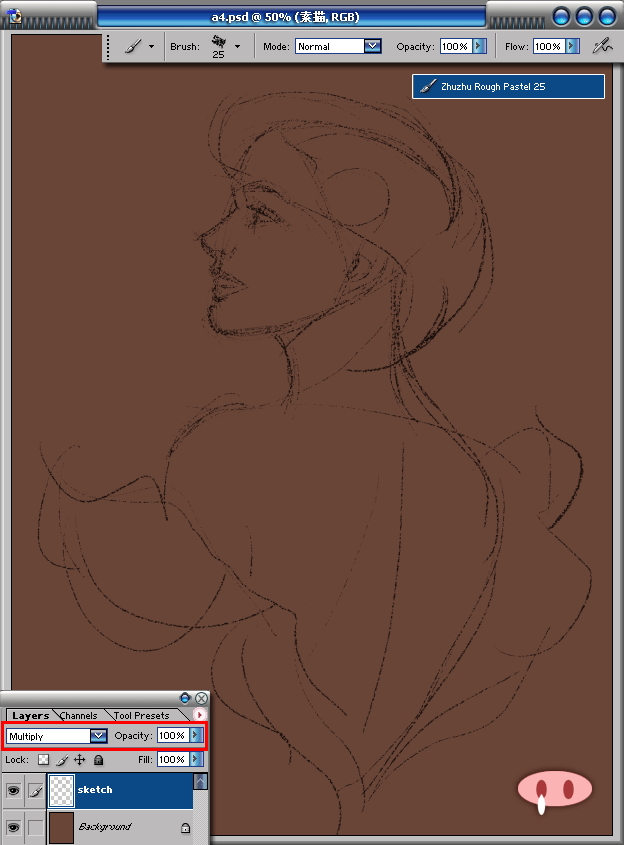Toggle Lock transparent pixels

coord(44,760)
